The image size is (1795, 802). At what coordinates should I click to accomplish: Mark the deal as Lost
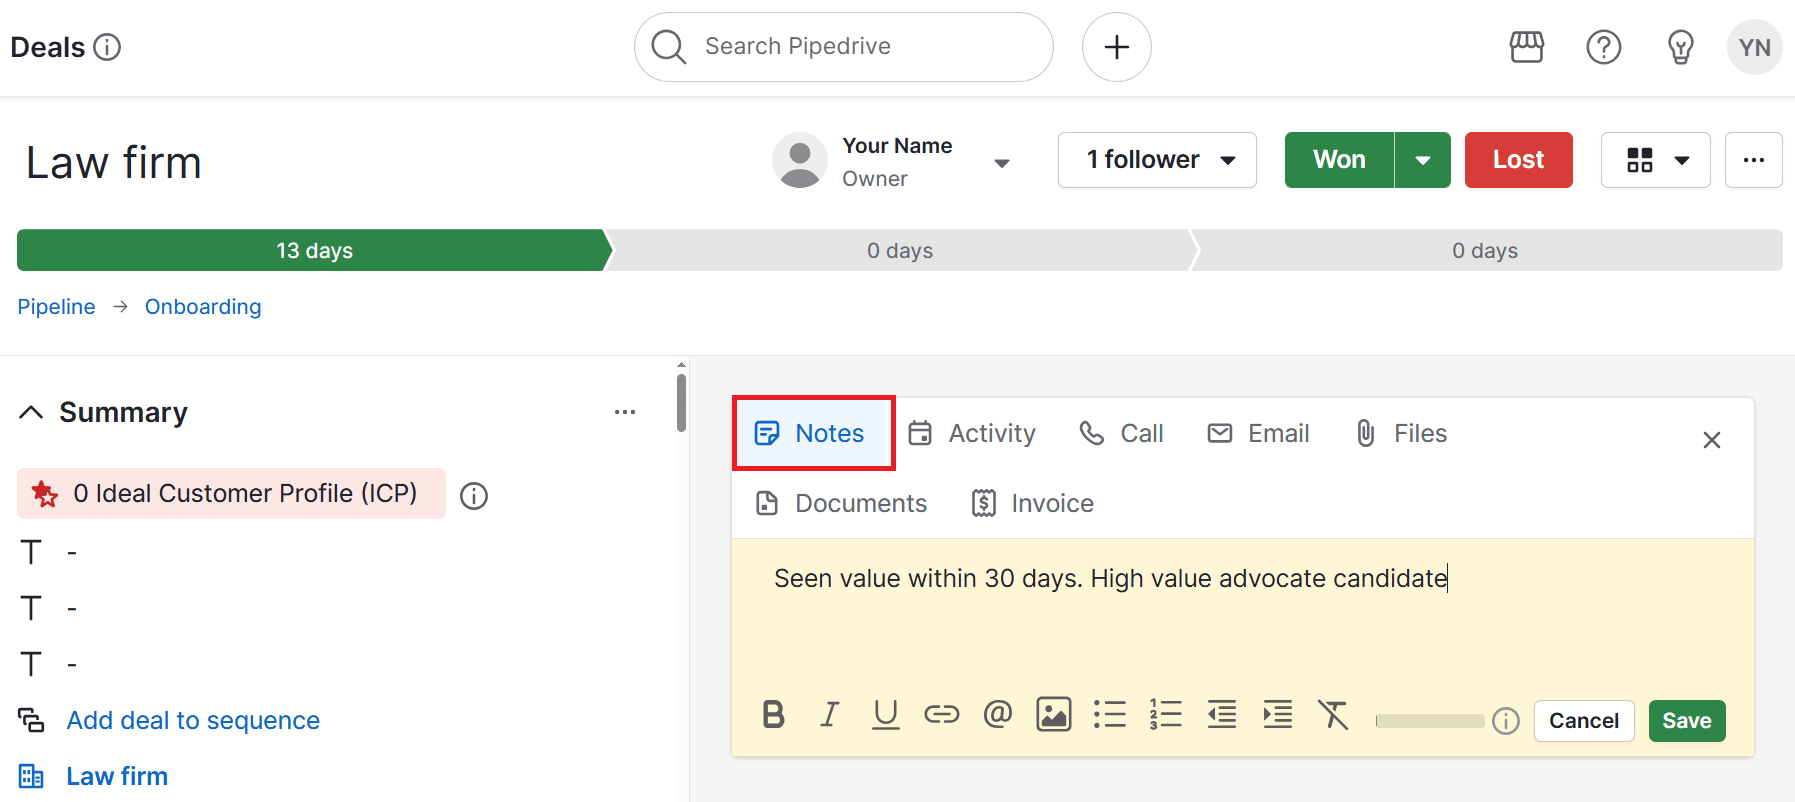(x=1518, y=160)
